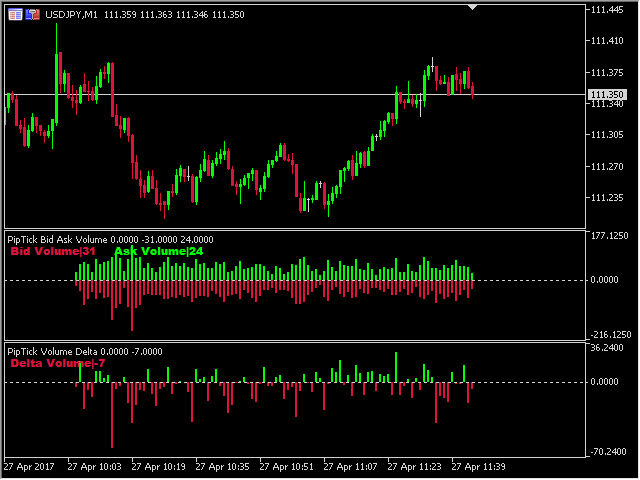Click the 27 Apr 10:51 time label
This screenshot has height=480, width=640.
click(x=287, y=467)
